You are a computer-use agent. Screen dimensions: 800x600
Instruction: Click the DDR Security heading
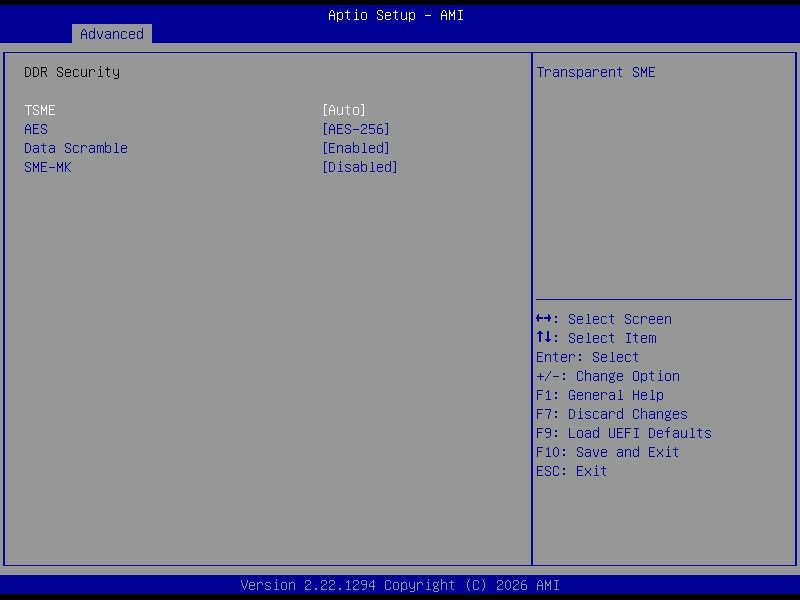tap(72, 72)
